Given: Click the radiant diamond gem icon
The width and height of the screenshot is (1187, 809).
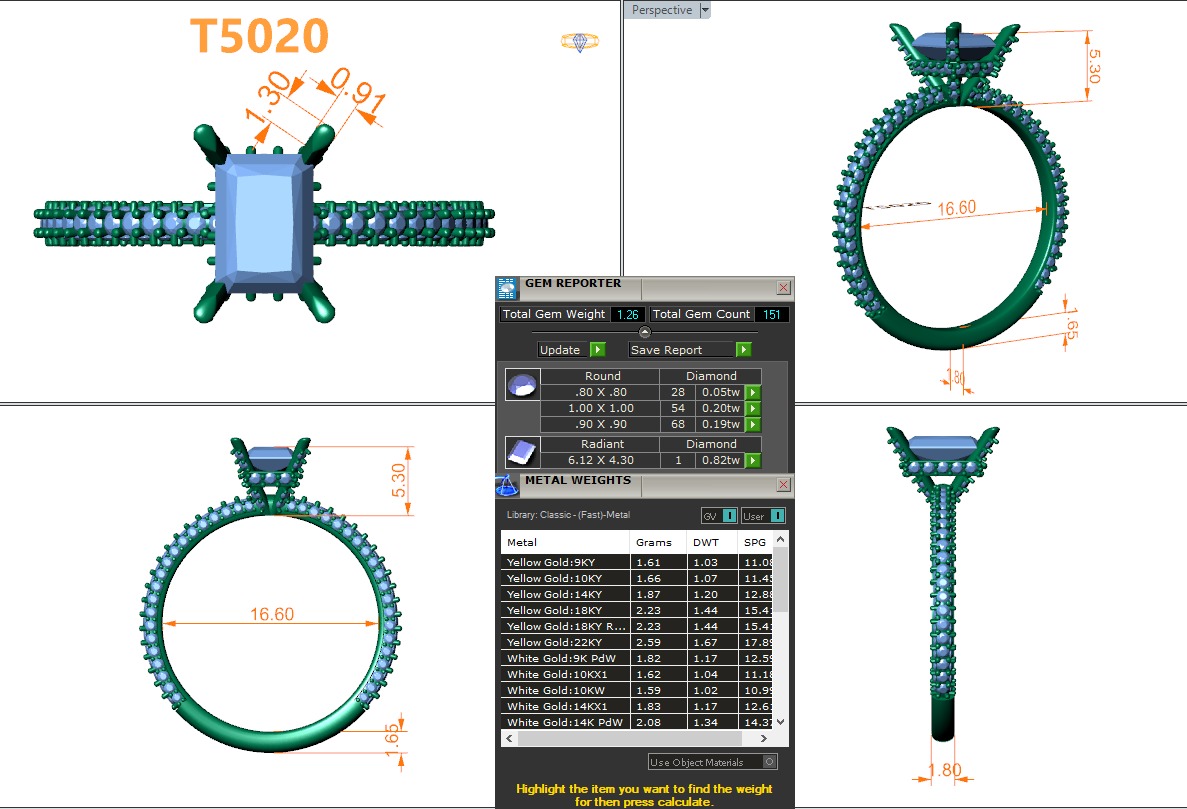Looking at the screenshot, I should pyautogui.click(x=521, y=453).
